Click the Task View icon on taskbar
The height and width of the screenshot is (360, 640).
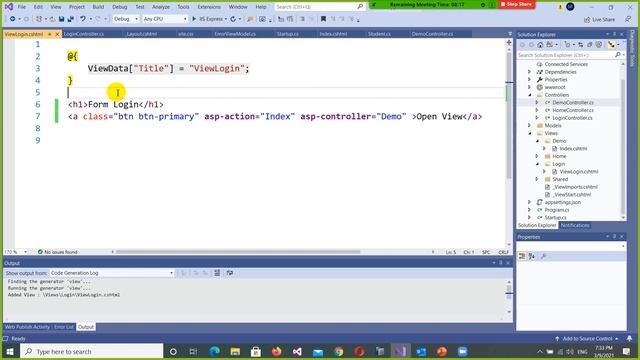coord(193,351)
